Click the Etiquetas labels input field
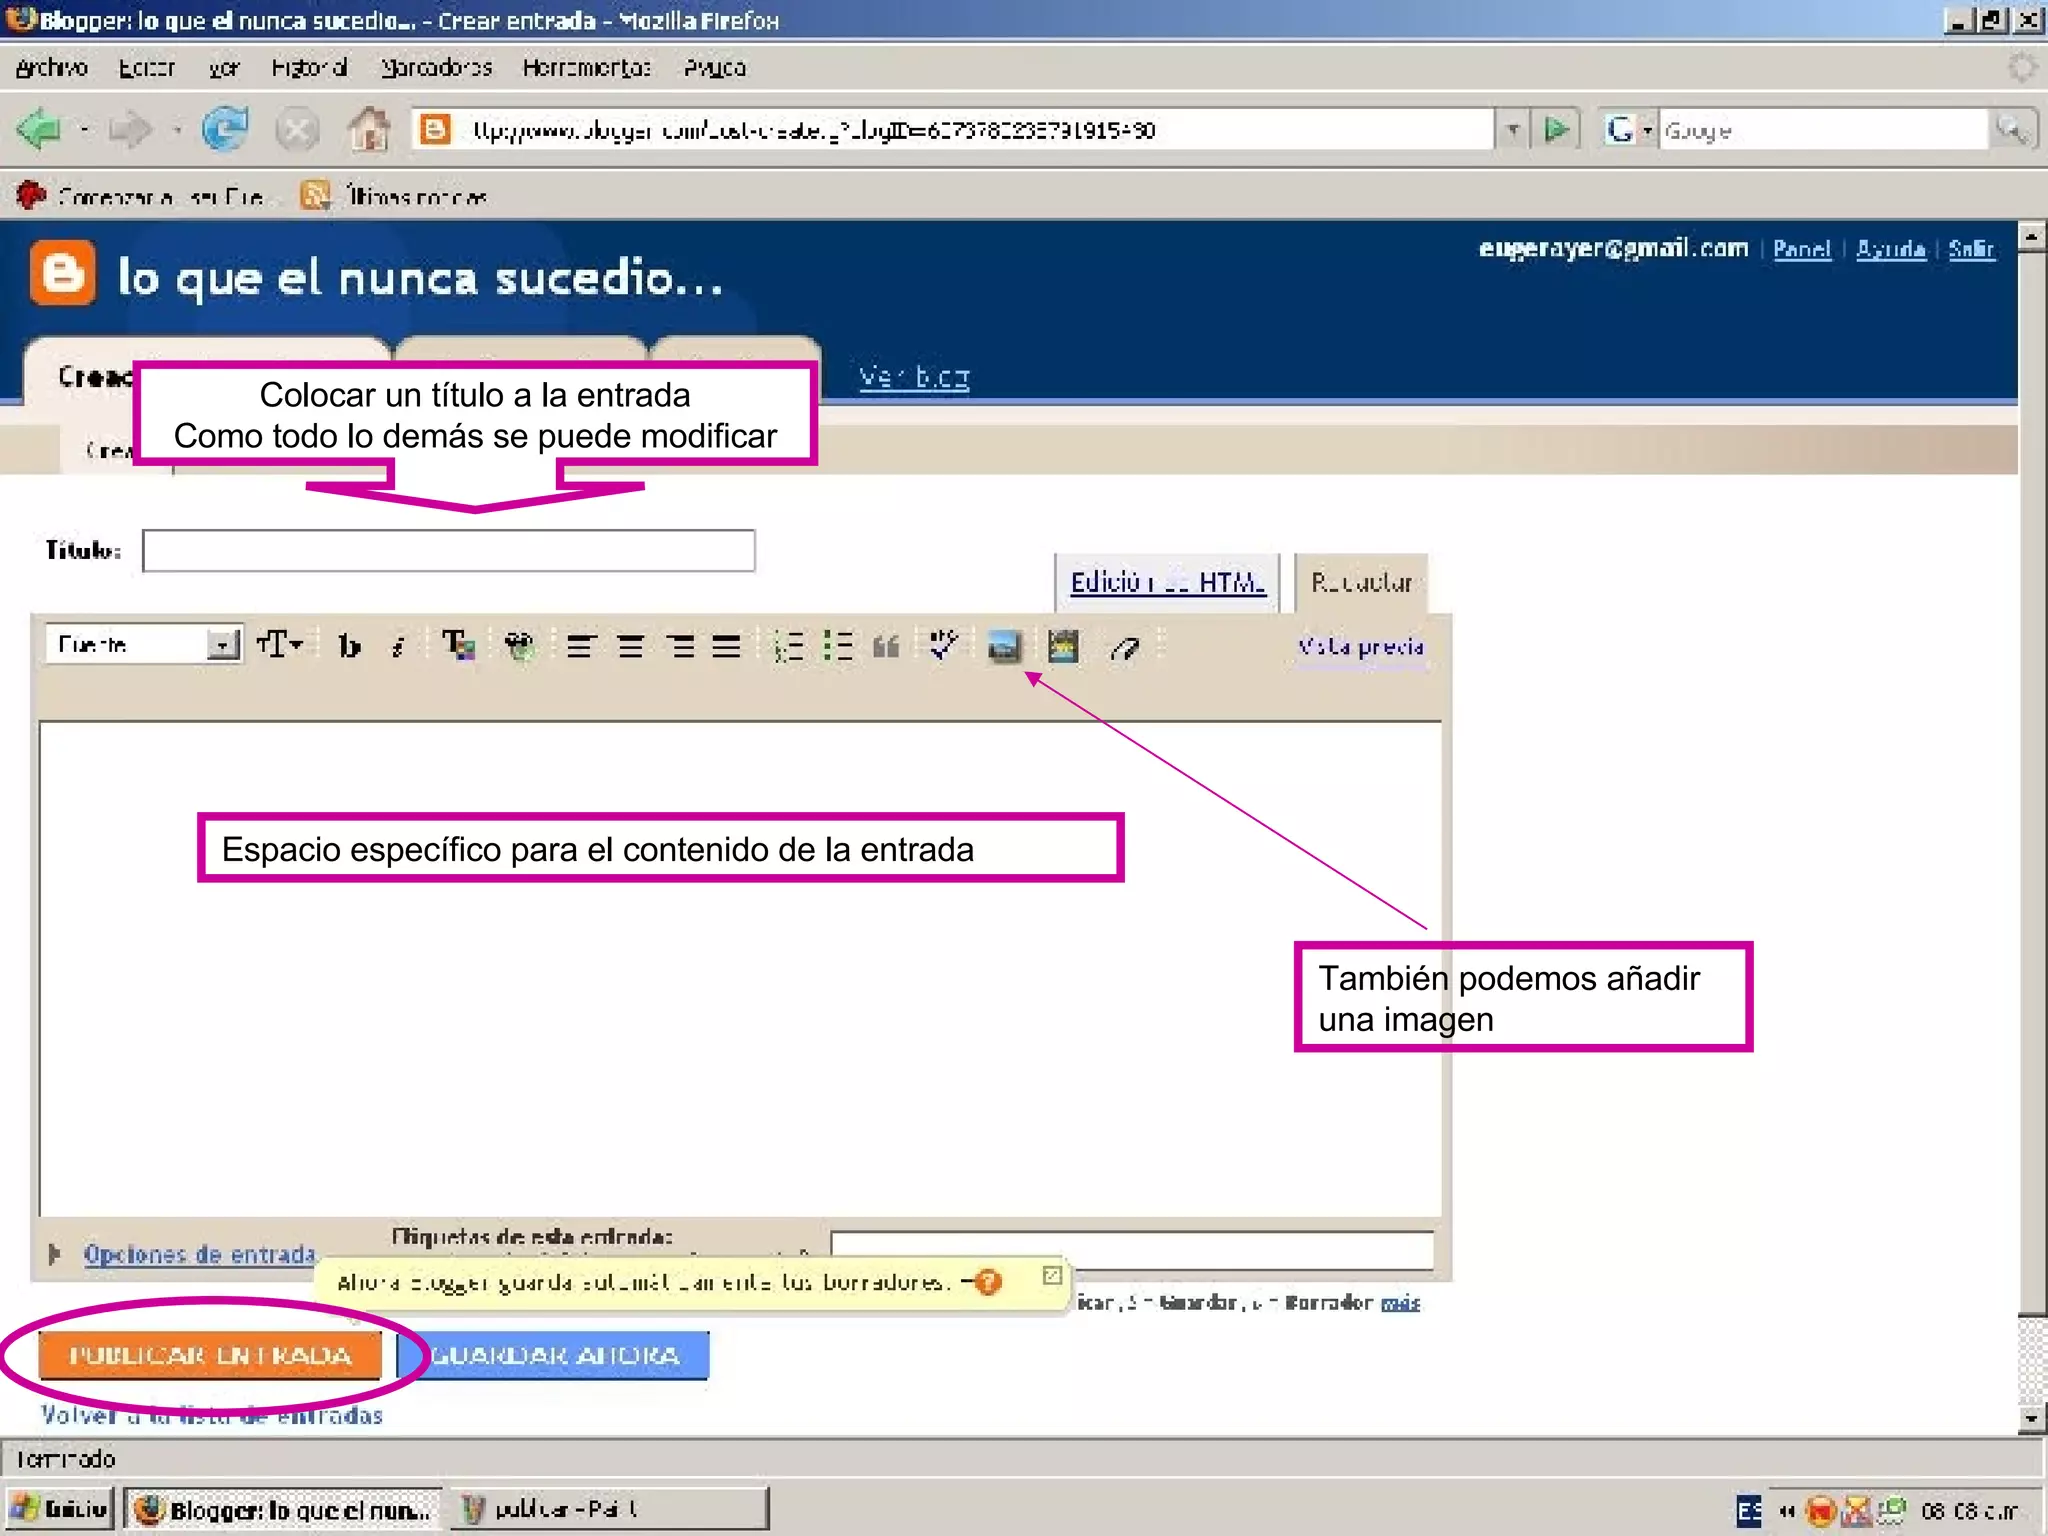This screenshot has height=1536, width=2048. pyautogui.click(x=1132, y=1250)
